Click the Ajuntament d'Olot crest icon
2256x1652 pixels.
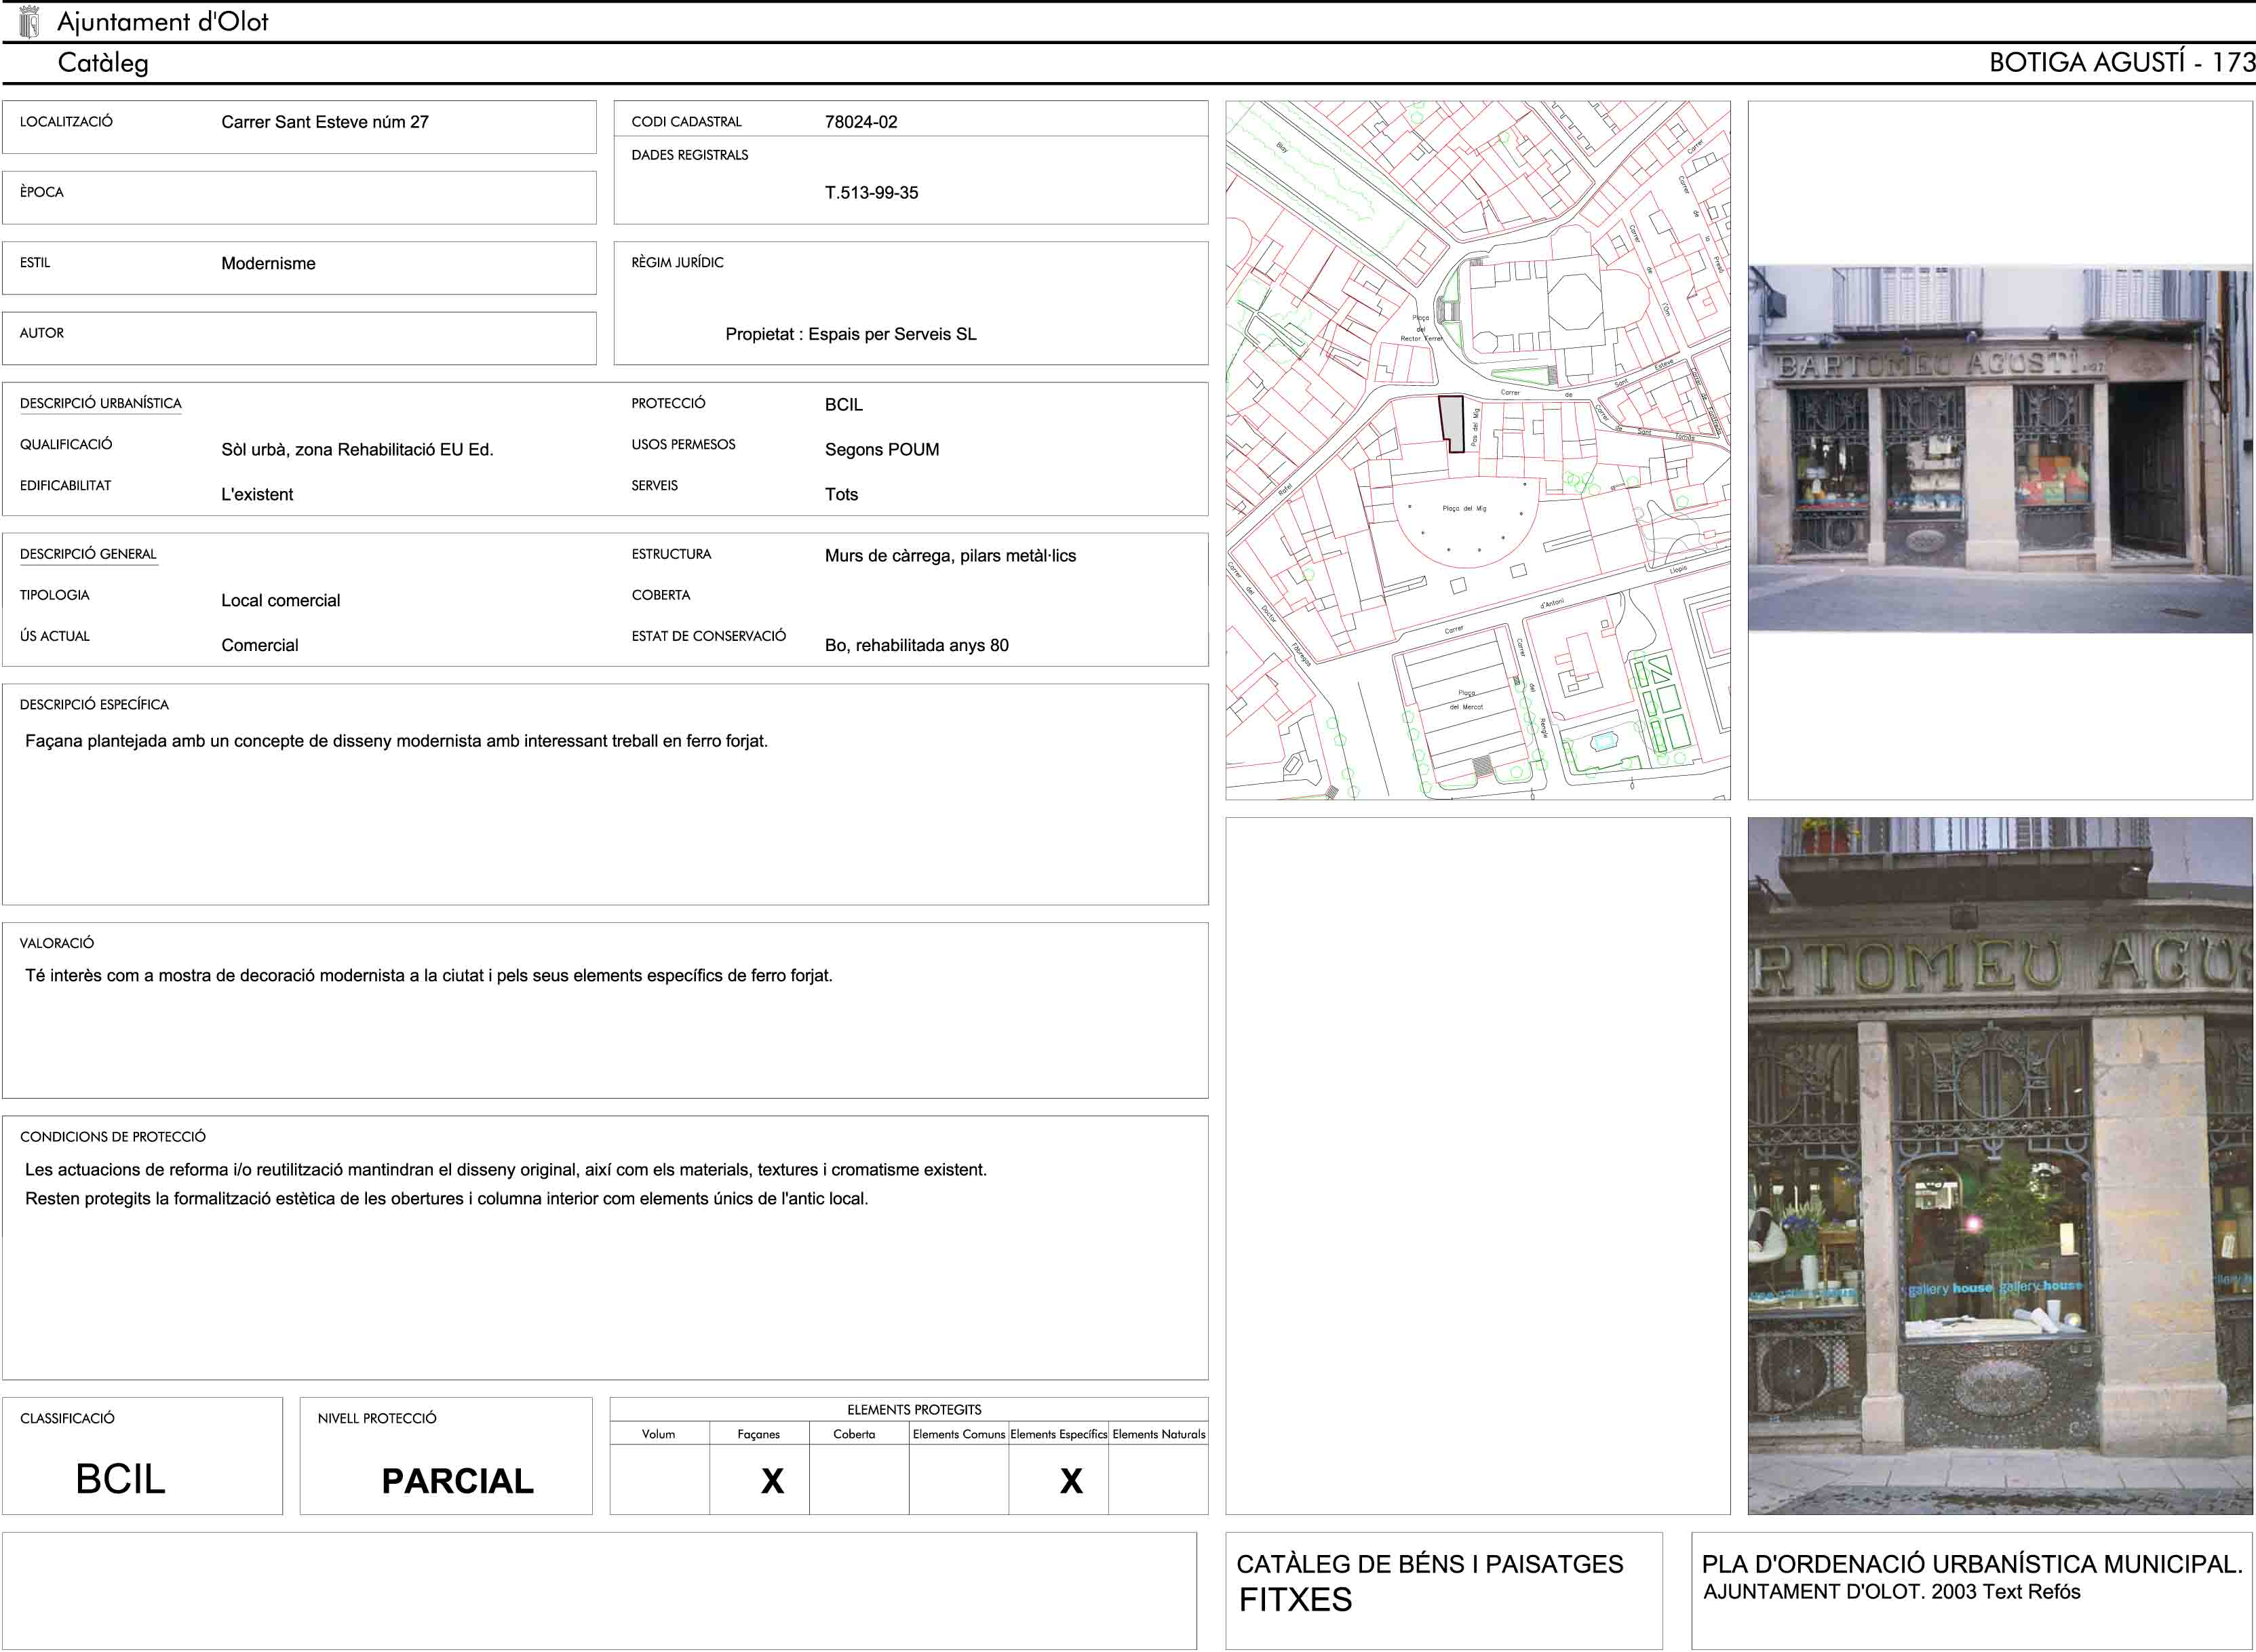(x=29, y=21)
